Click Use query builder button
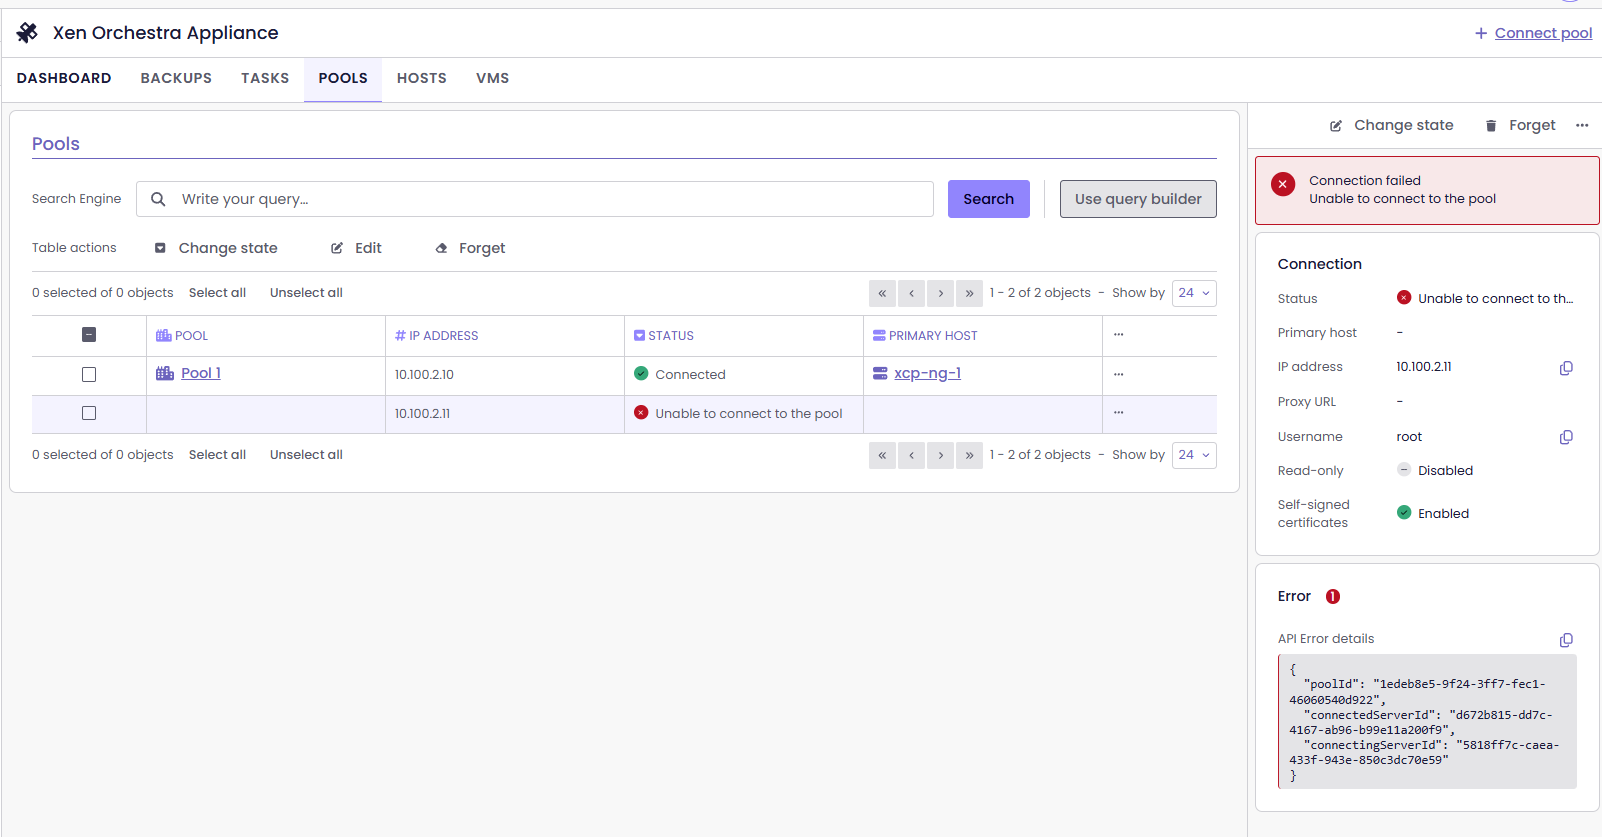This screenshot has height=837, width=1602. coord(1138,199)
